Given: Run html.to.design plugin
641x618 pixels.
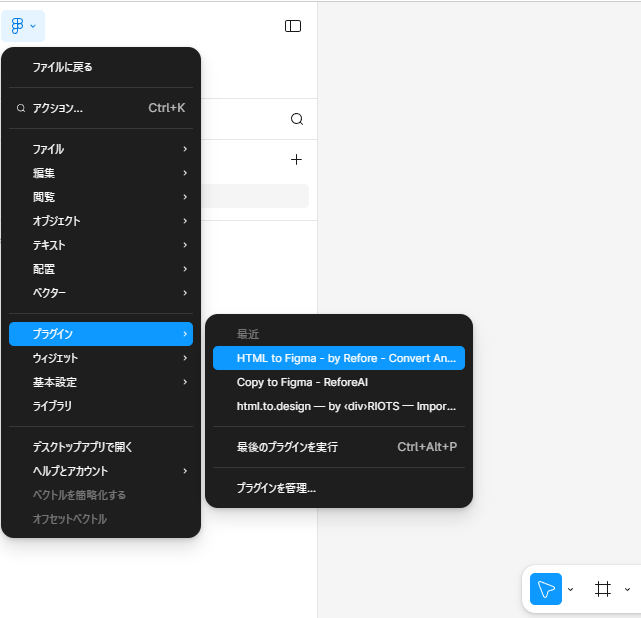Looking at the screenshot, I should (339, 406).
